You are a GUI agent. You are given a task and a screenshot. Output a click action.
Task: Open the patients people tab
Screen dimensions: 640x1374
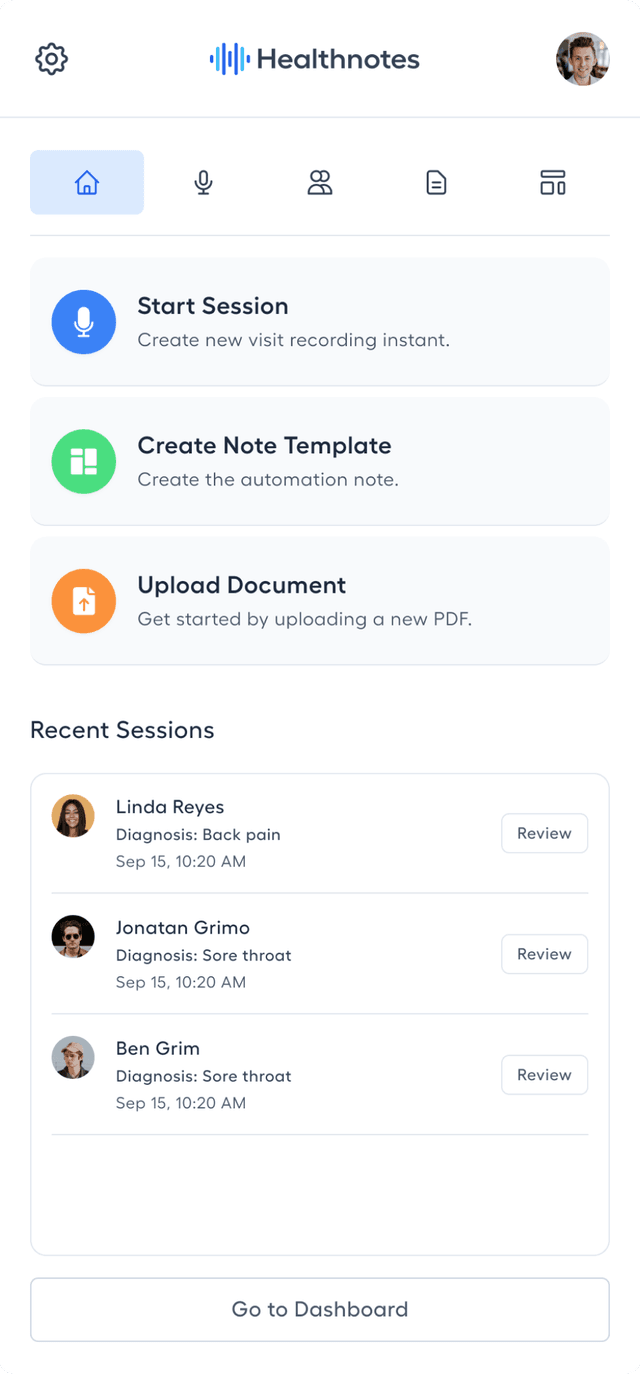coord(320,183)
